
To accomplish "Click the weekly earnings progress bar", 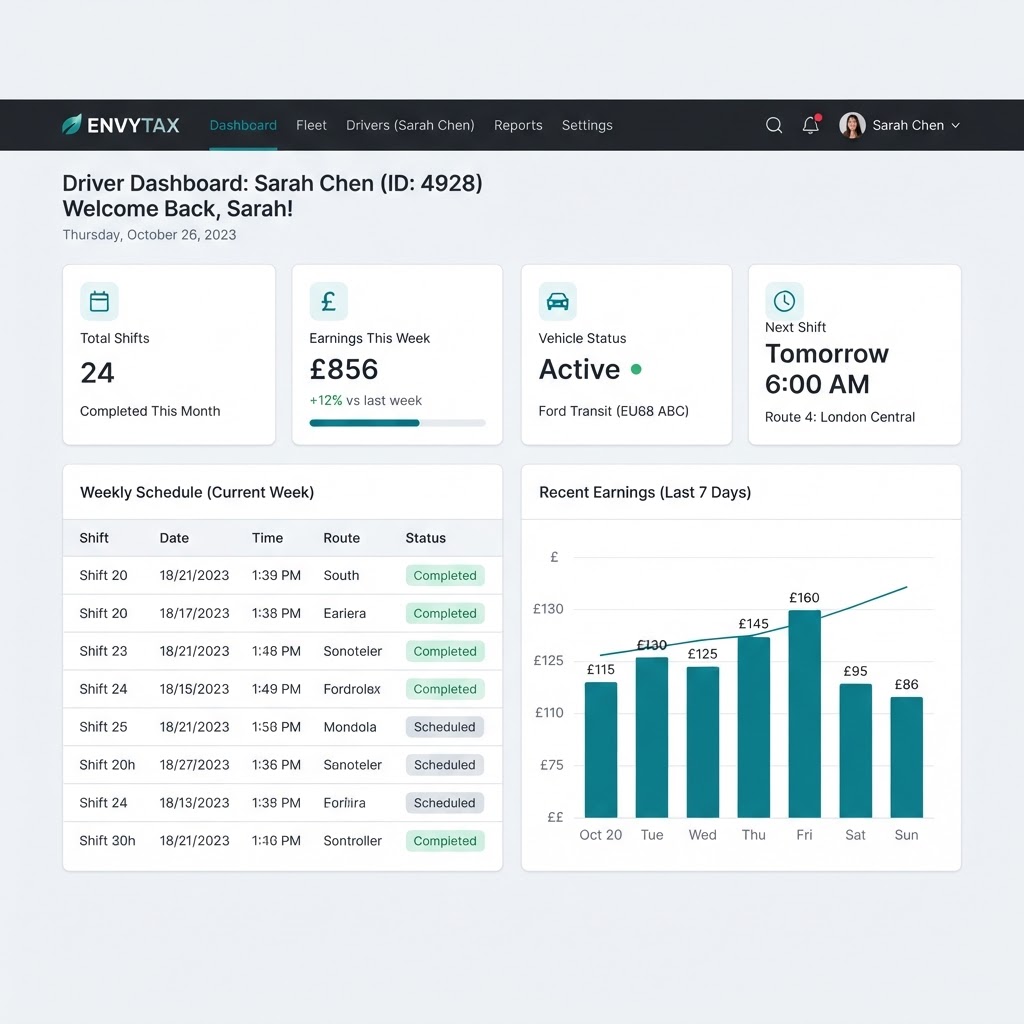I will (x=397, y=423).
